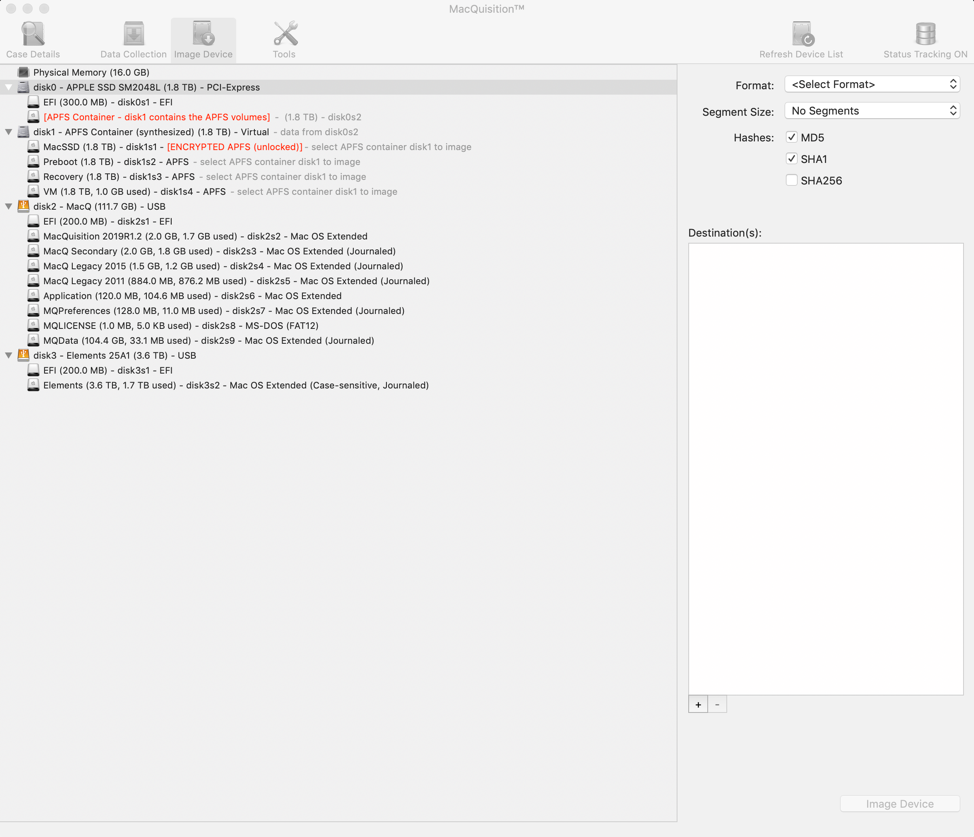Select the EFI (300.0 MB) disk0s1 row
The width and height of the screenshot is (974, 837).
pos(339,102)
